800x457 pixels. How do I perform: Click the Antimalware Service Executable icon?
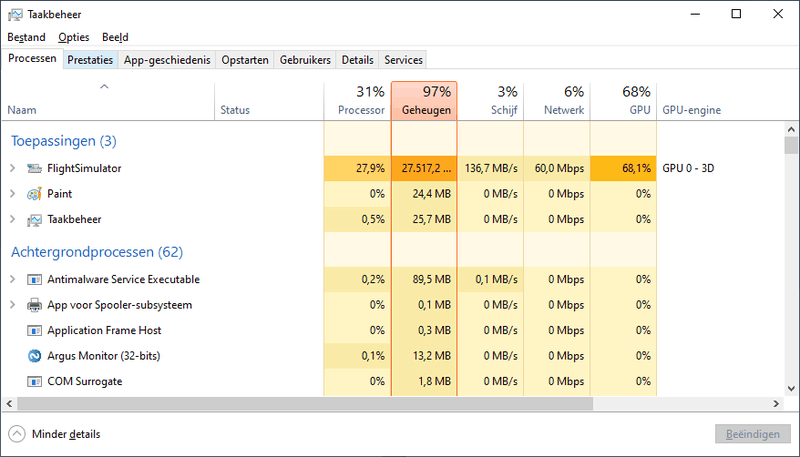coord(34,280)
